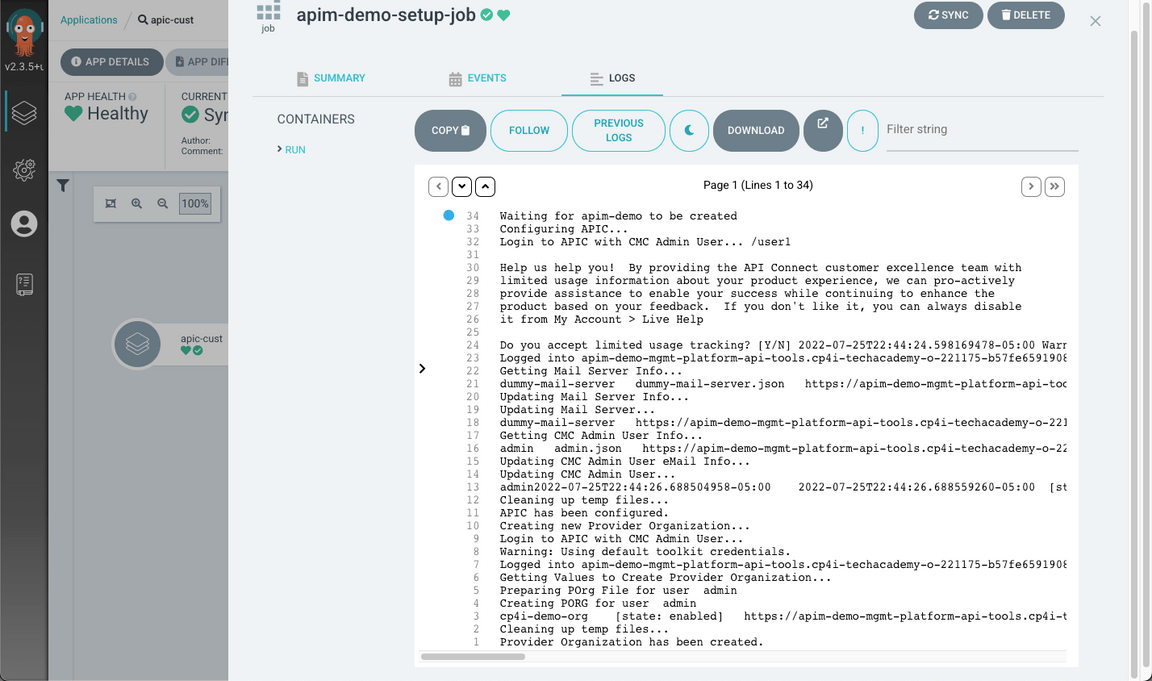Open User Info icon in sidebar
The width and height of the screenshot is (1152, 681).
24,224
